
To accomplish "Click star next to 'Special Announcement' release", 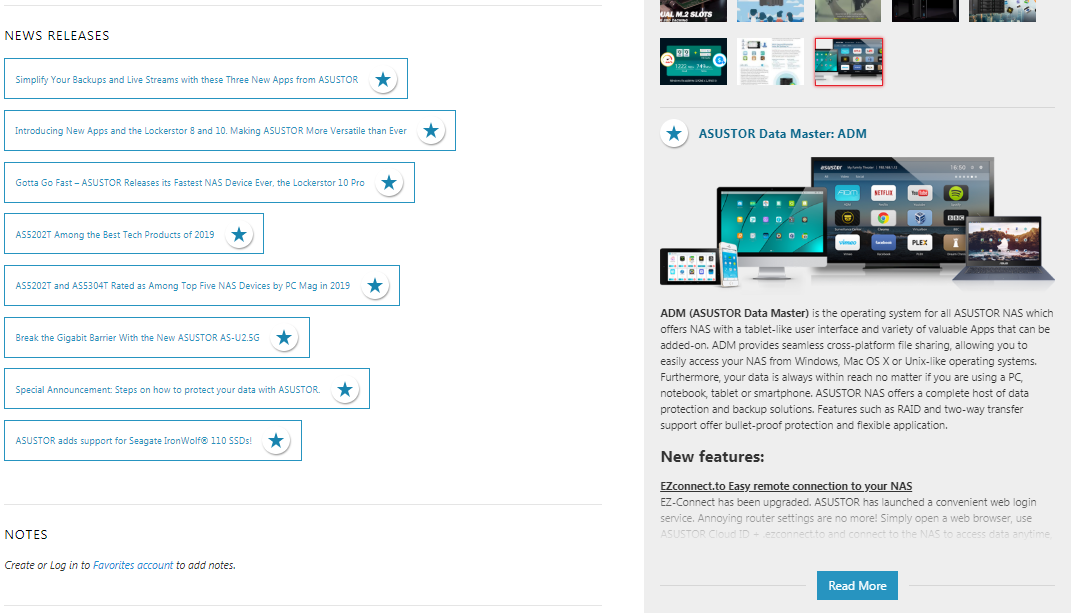I will (x=345, y=390).
